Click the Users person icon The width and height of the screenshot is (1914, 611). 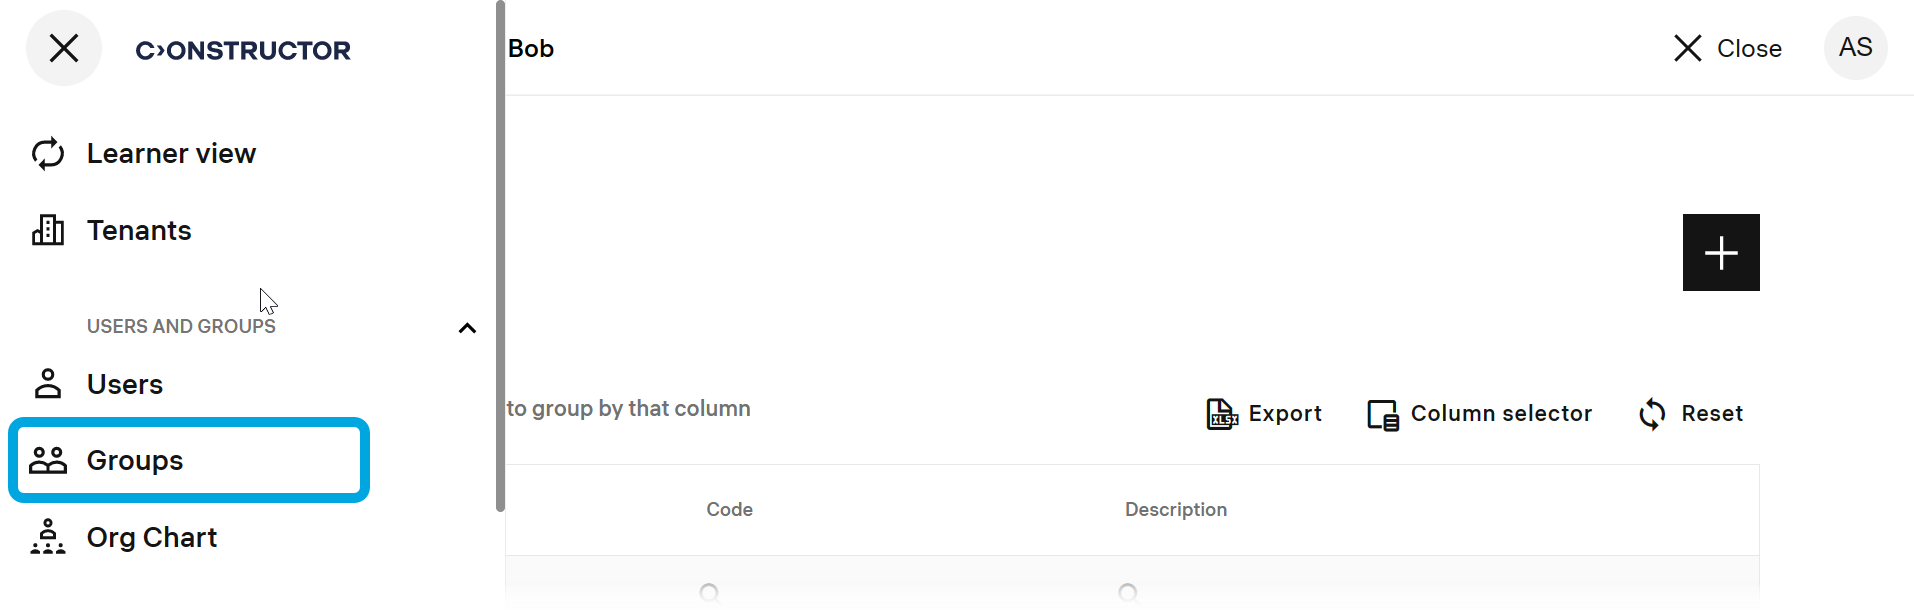coord(48,384)
